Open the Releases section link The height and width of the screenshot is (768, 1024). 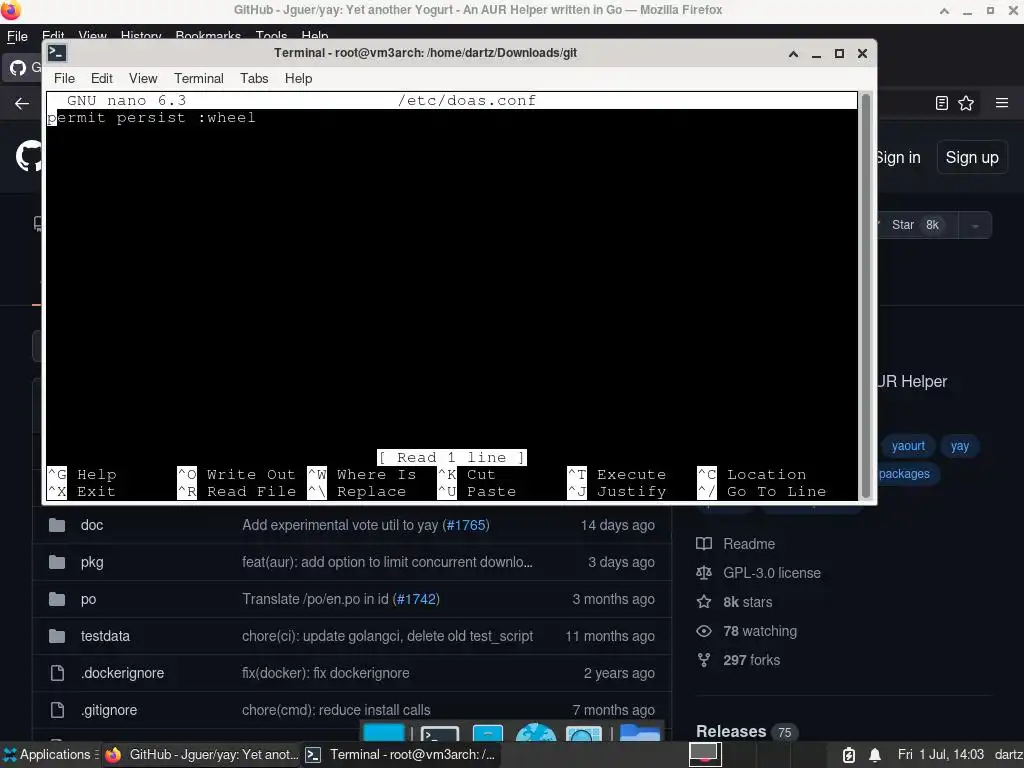[731, 731]
